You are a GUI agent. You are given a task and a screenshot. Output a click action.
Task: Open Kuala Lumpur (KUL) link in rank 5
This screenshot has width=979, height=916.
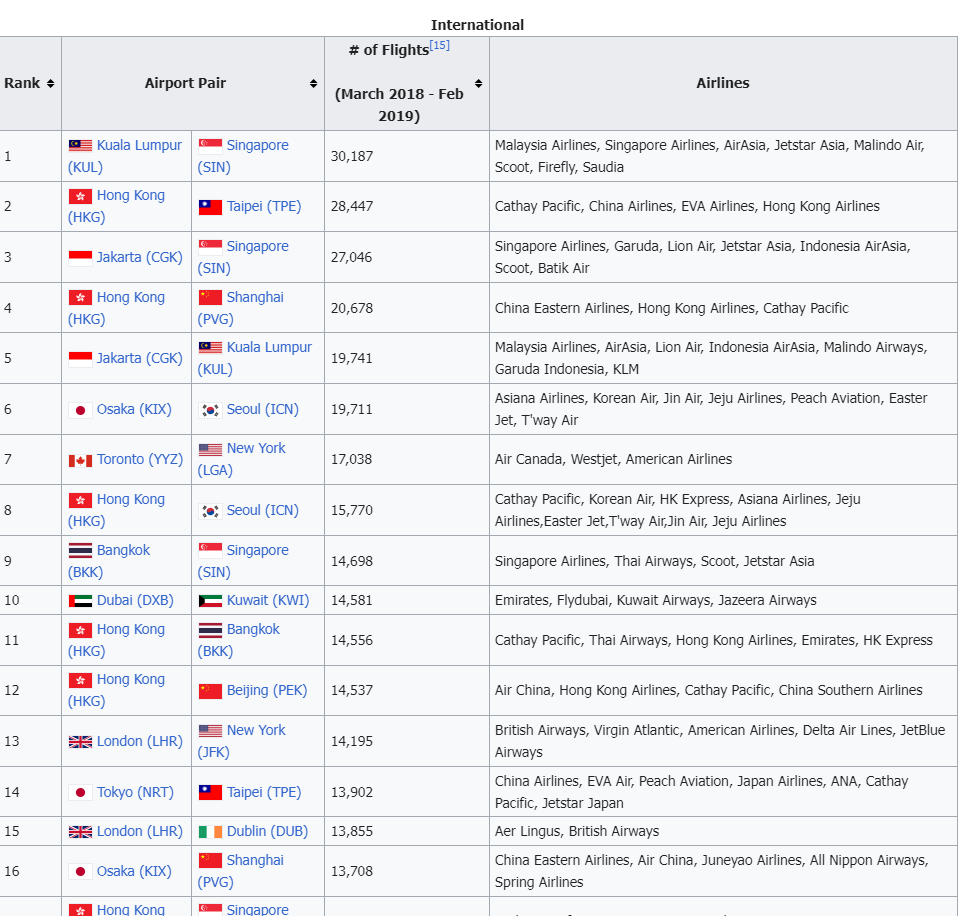point(255,358)
